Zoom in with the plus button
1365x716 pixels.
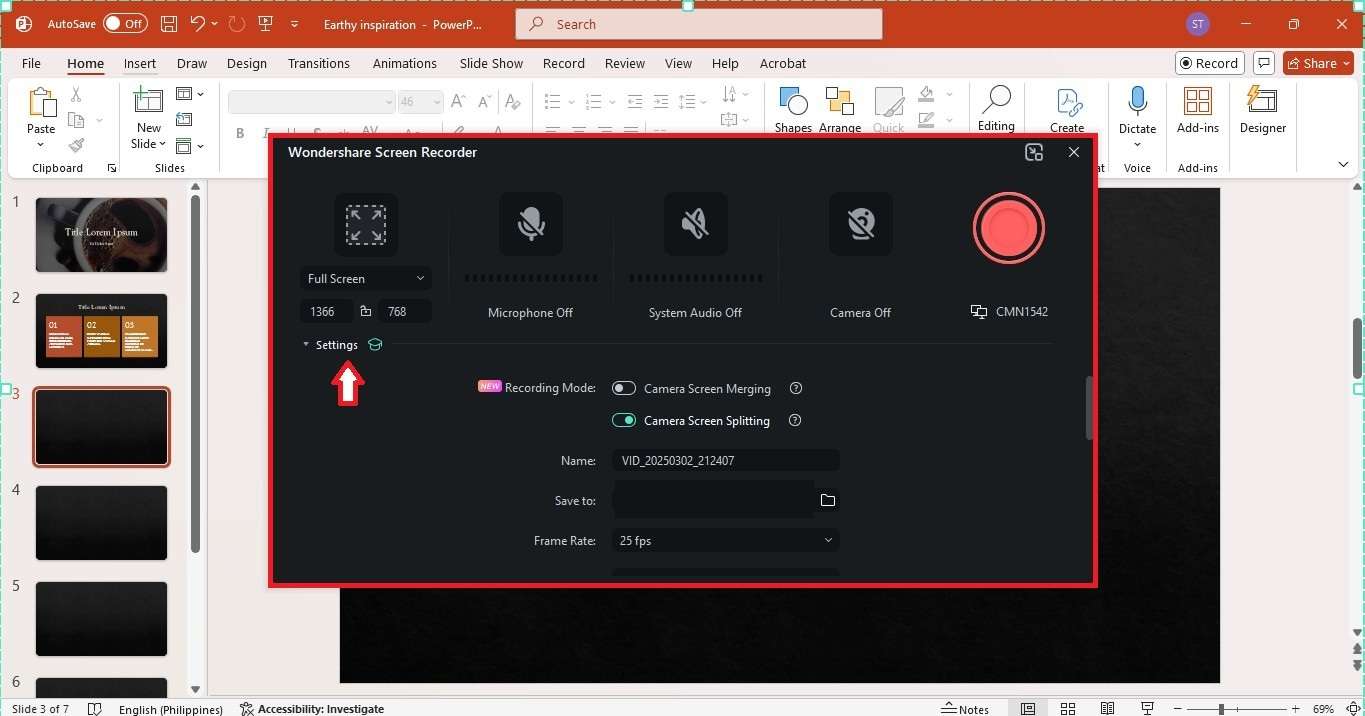click(1296, 709)
